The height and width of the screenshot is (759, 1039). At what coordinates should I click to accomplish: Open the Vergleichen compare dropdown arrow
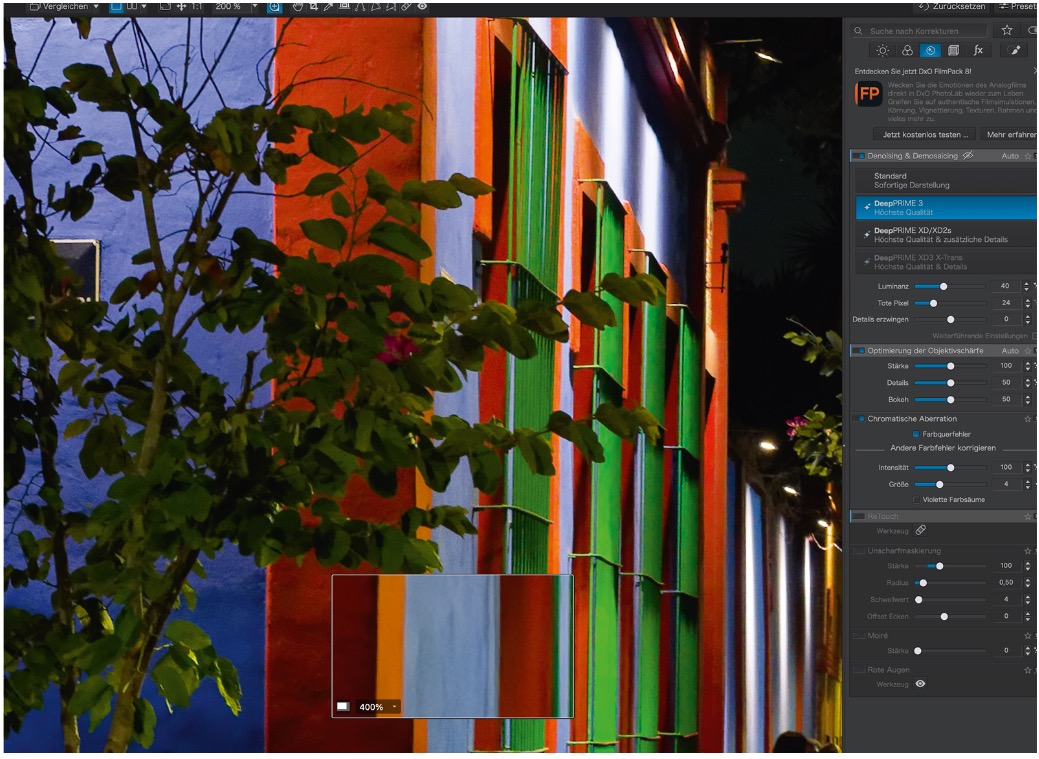[x=96, y=7]
